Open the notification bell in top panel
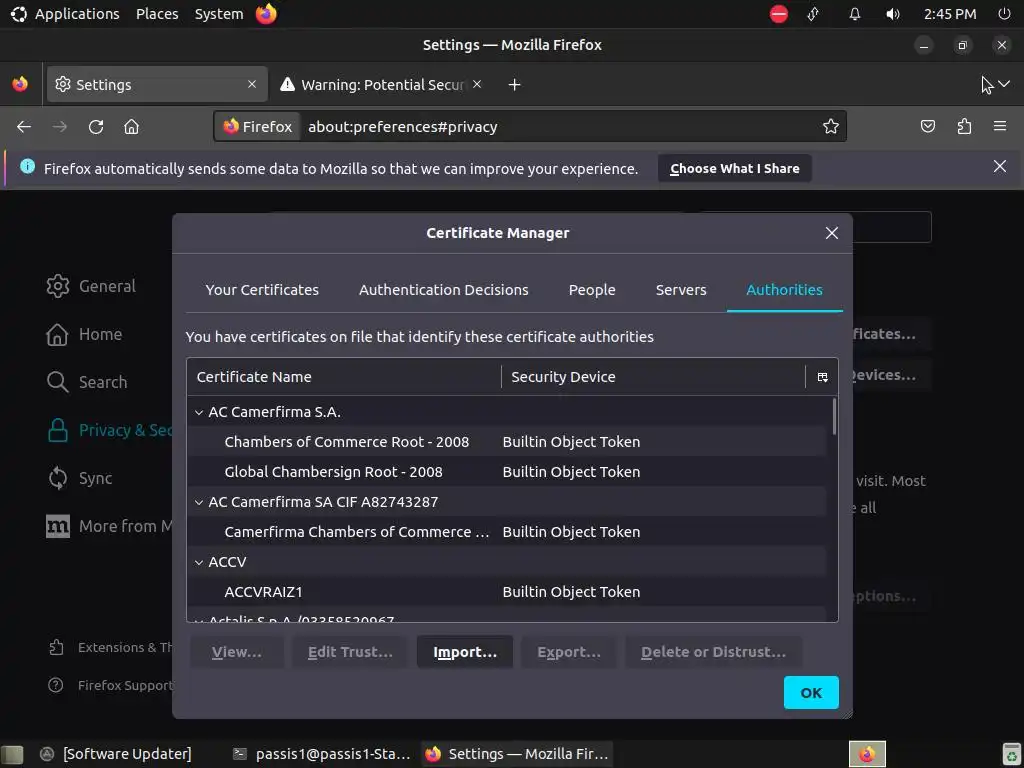This screenshot has height=768, width=1024. click(x=854, y=14)
